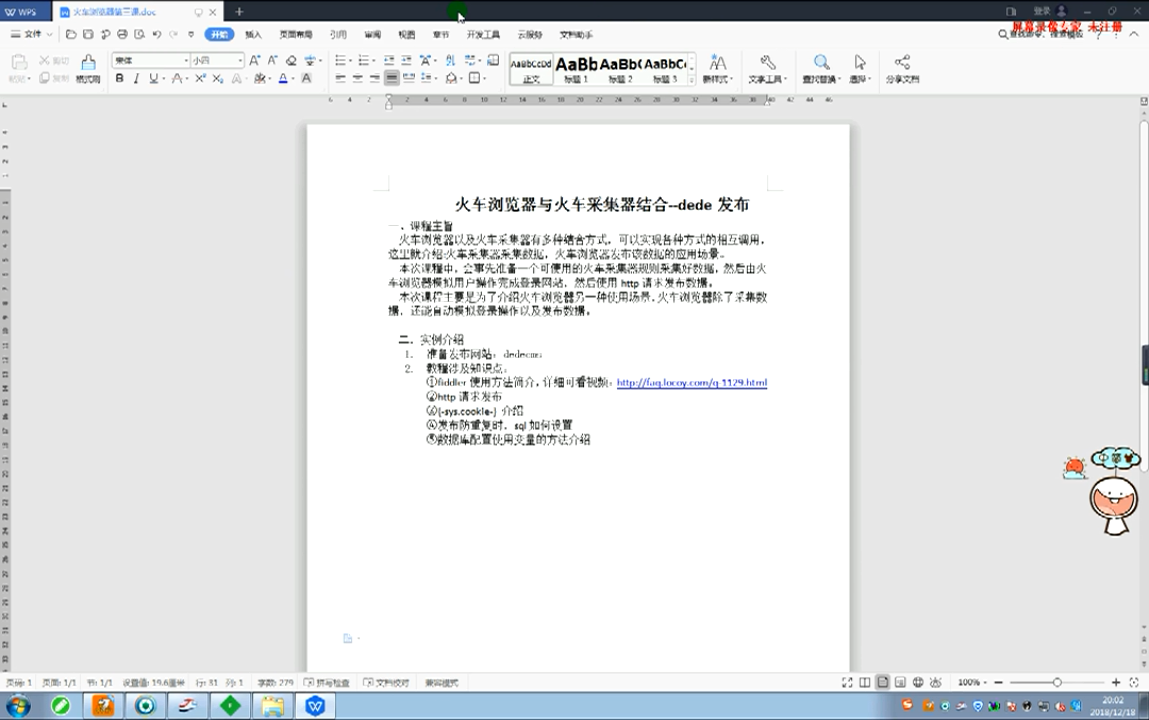This screenshot has width=1149, height=720.
Task: Open the 页面布局 ribbon tab
Action: point(295,34)
